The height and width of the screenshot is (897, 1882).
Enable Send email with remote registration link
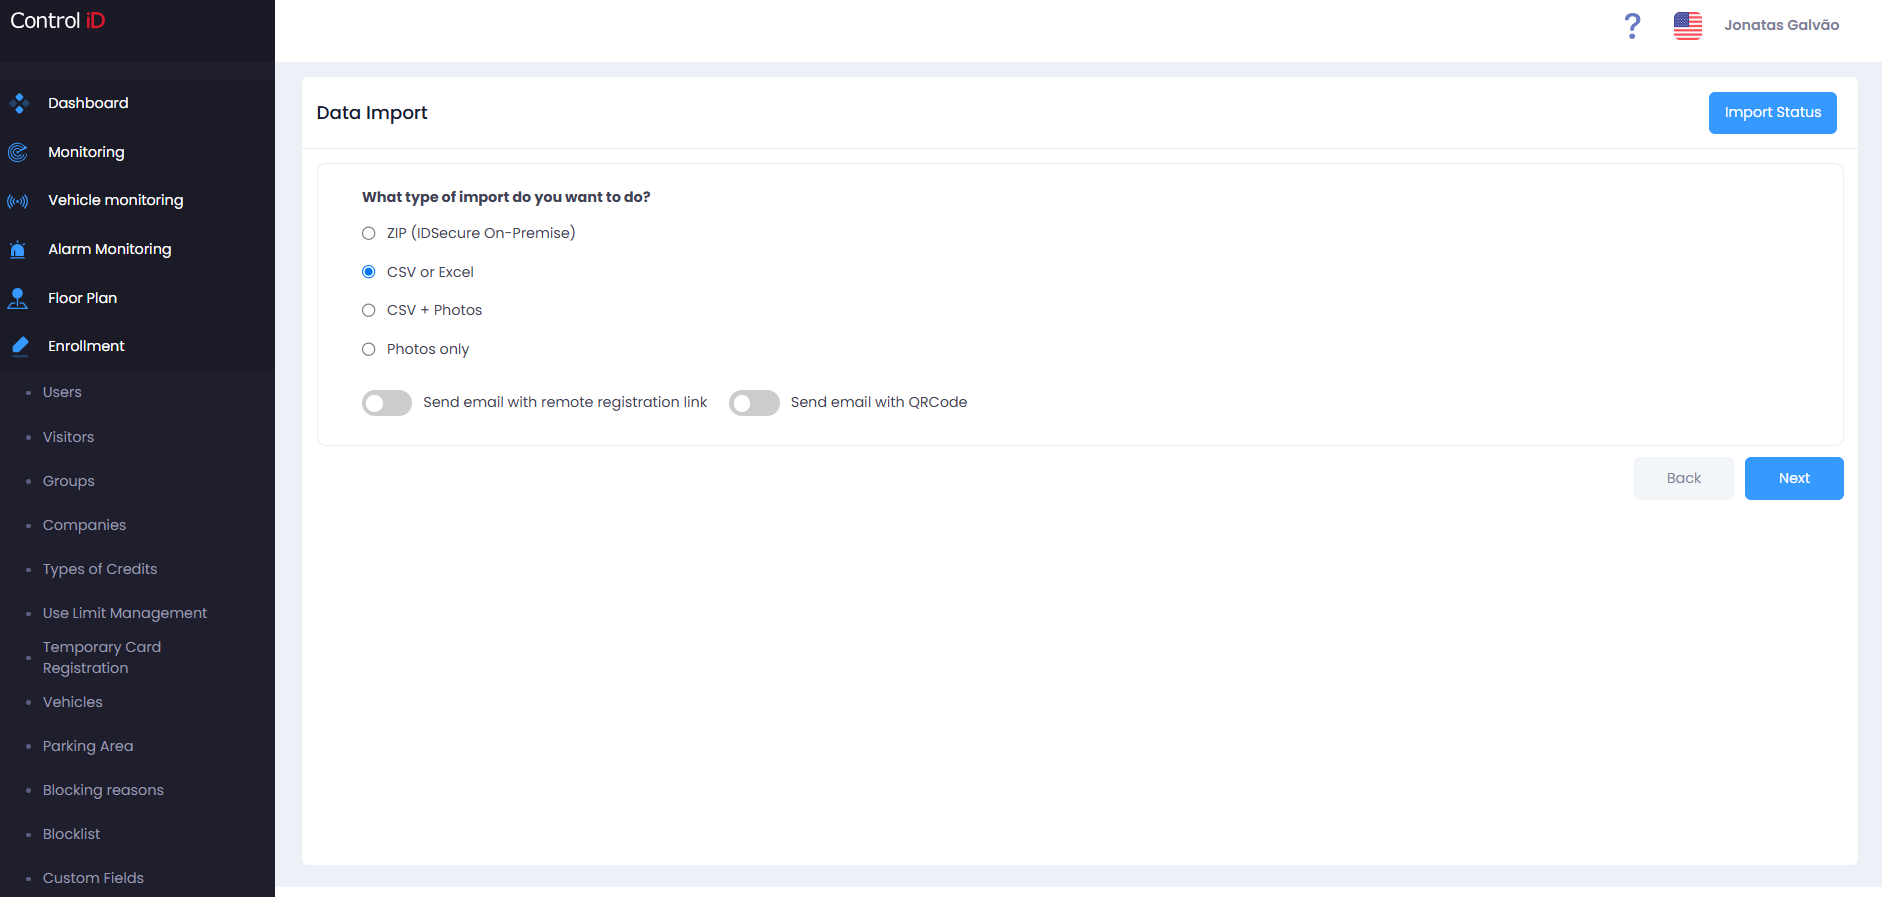(387, 403)
